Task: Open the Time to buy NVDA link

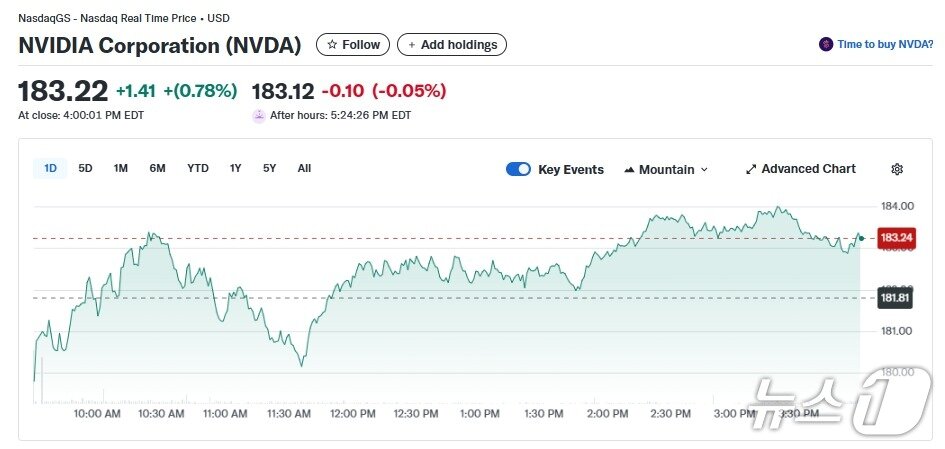Action: pyautogui.click(x=885, y=45)
